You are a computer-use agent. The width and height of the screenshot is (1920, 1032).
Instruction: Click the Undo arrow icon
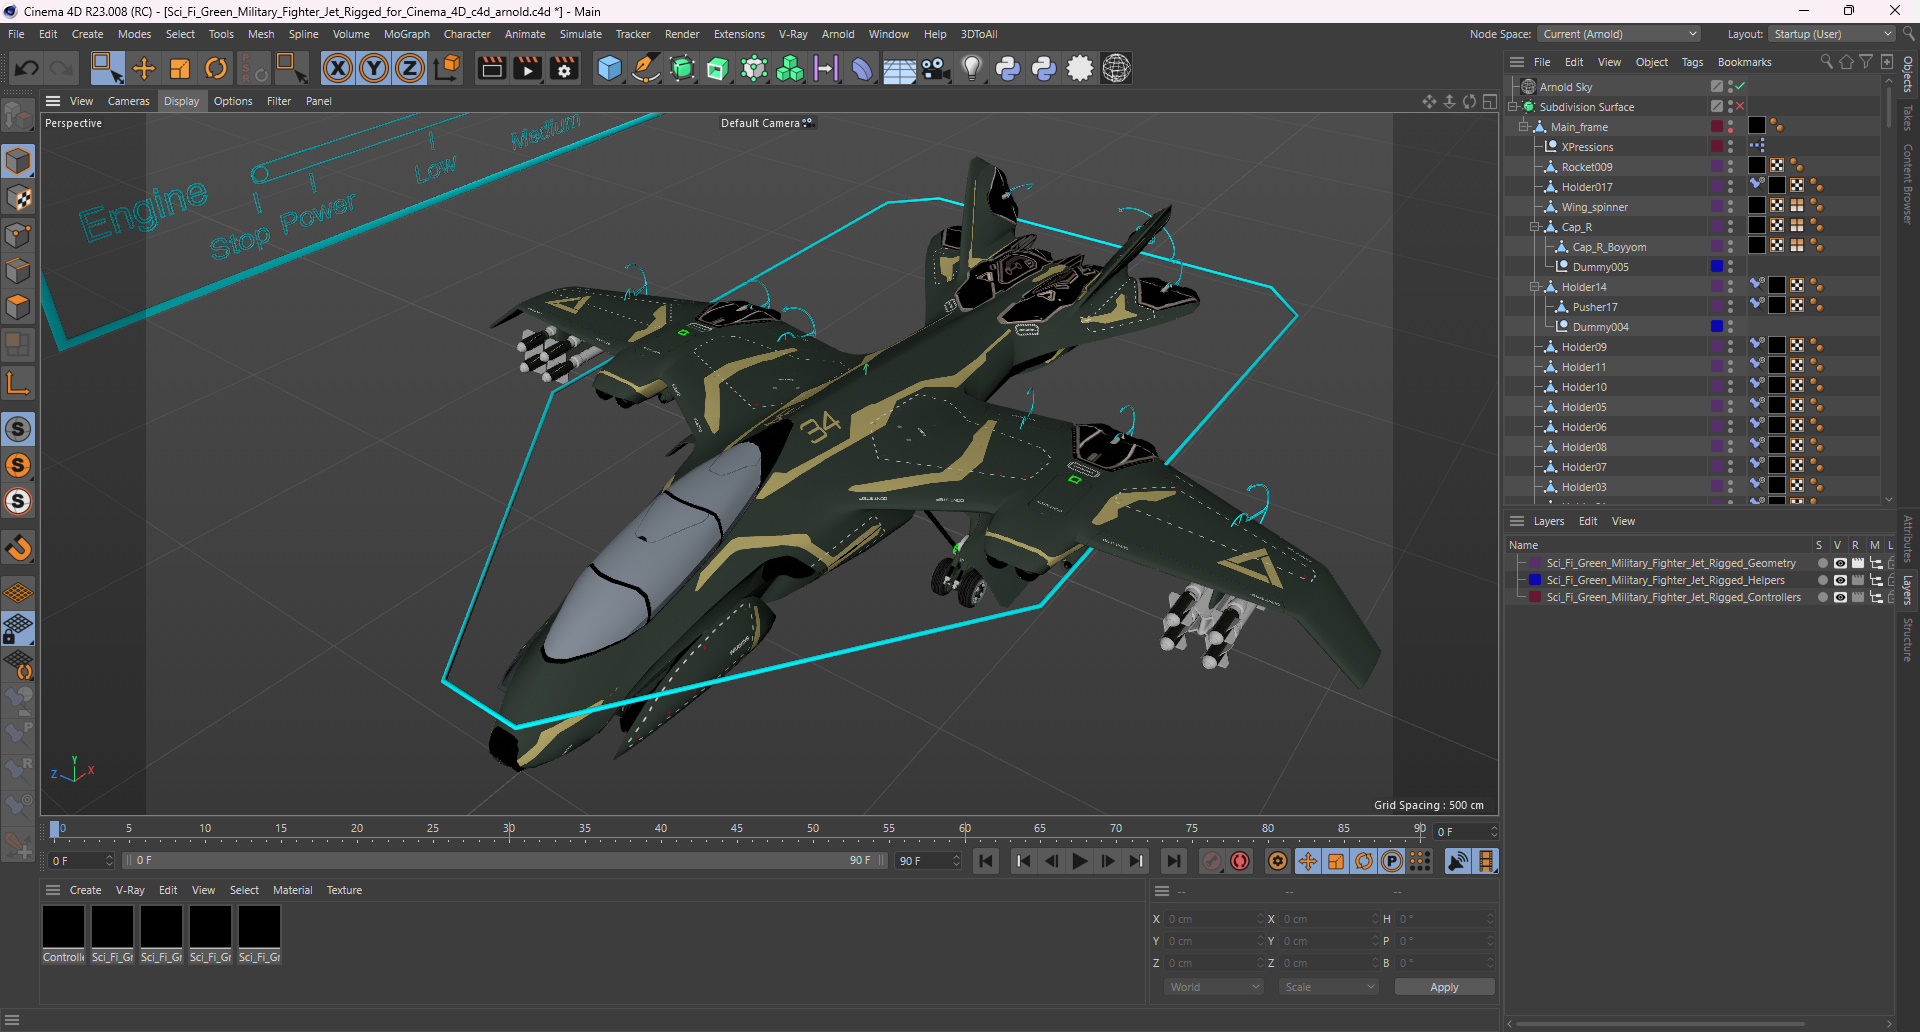point(27,68)
